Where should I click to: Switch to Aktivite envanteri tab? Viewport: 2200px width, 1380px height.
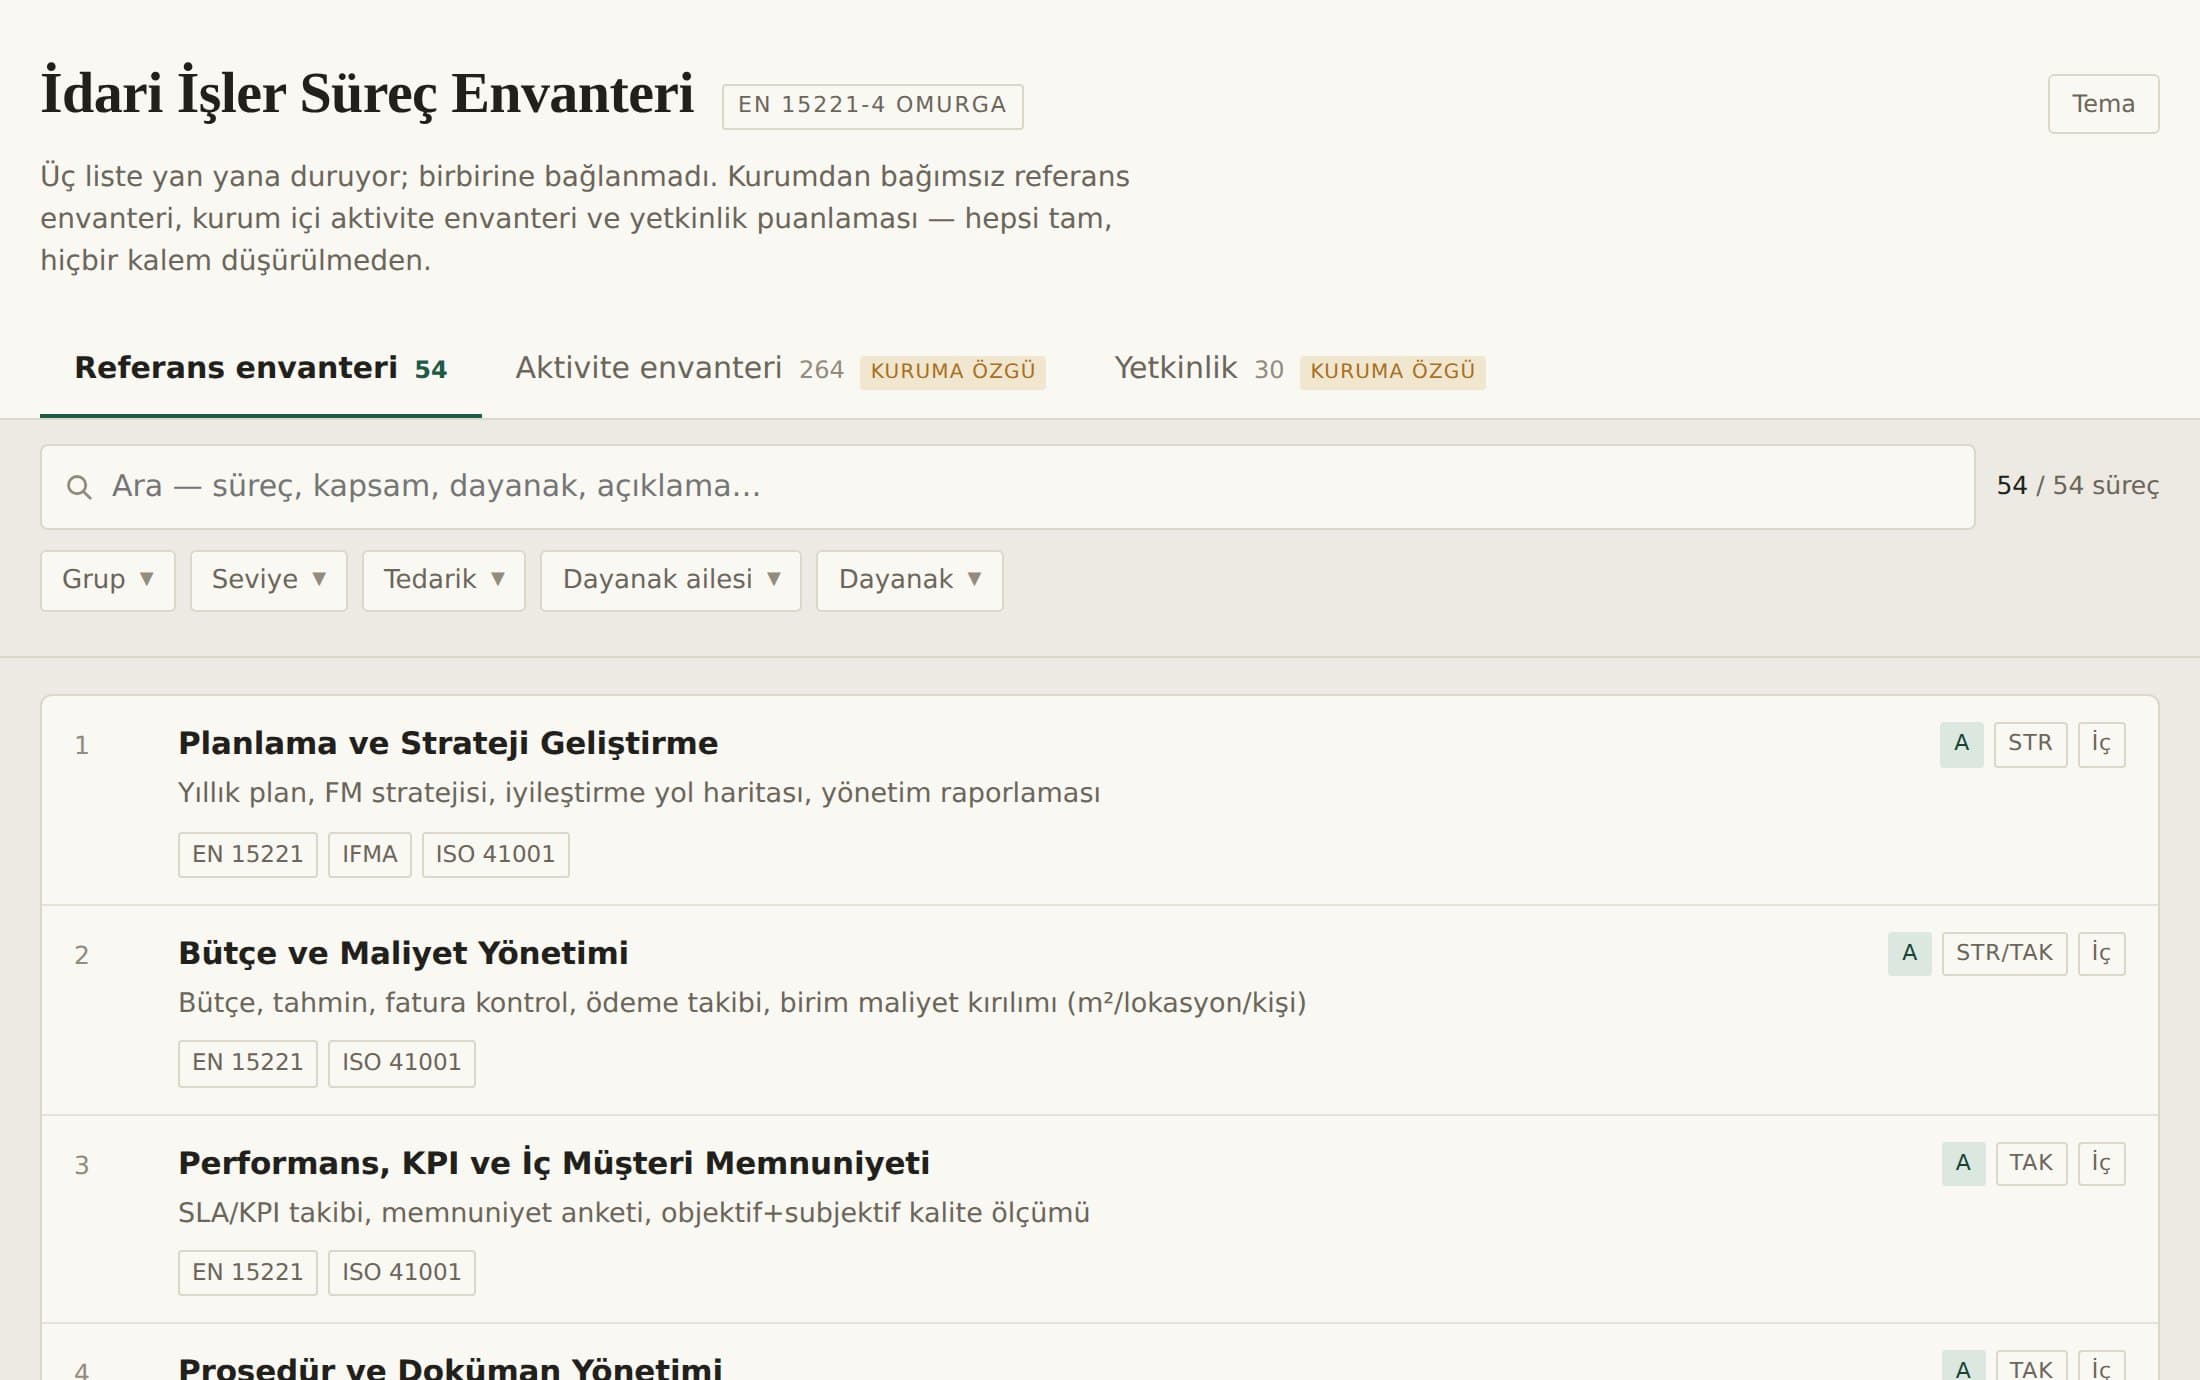click(780, 368)
